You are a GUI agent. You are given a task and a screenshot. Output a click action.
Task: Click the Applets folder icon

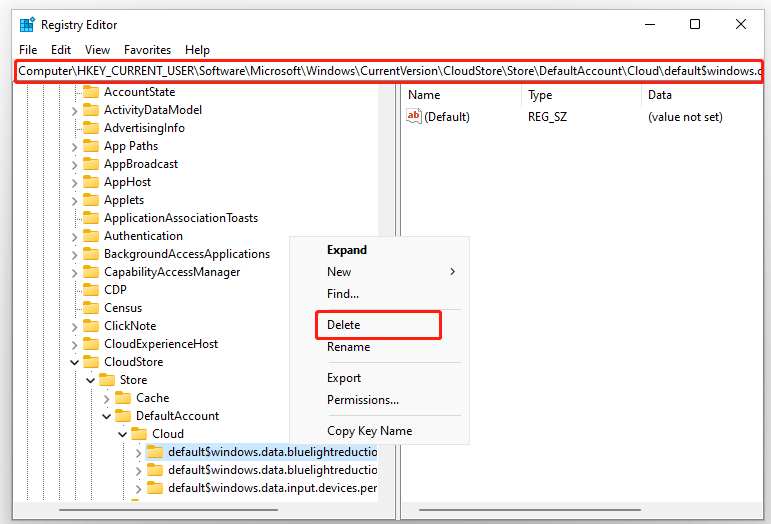click(x=91, y=200)
